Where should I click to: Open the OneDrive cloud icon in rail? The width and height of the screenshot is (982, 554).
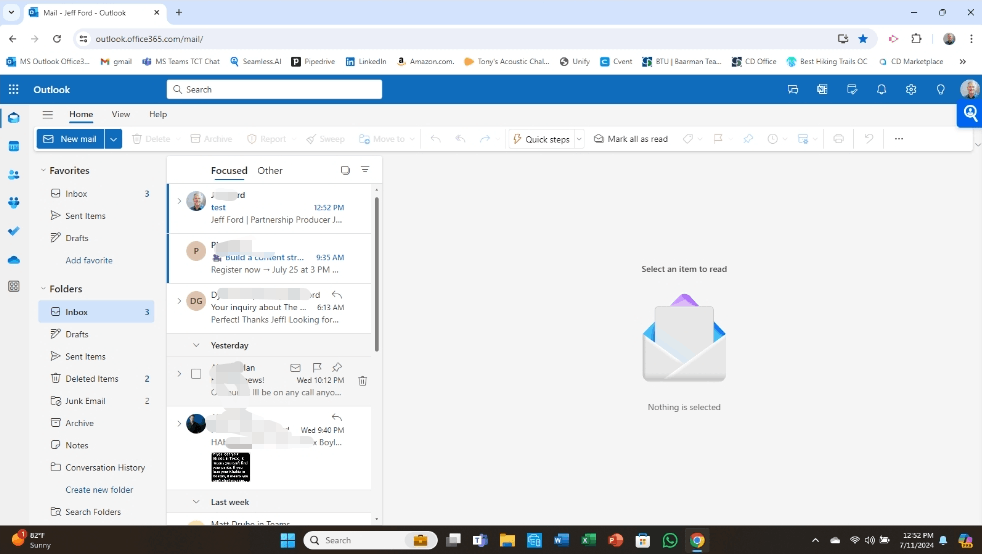(14, 260)
